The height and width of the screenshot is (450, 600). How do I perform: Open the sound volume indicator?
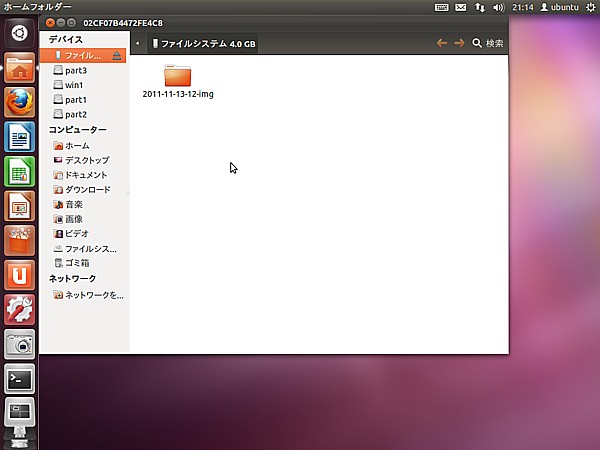click(499, 7)
